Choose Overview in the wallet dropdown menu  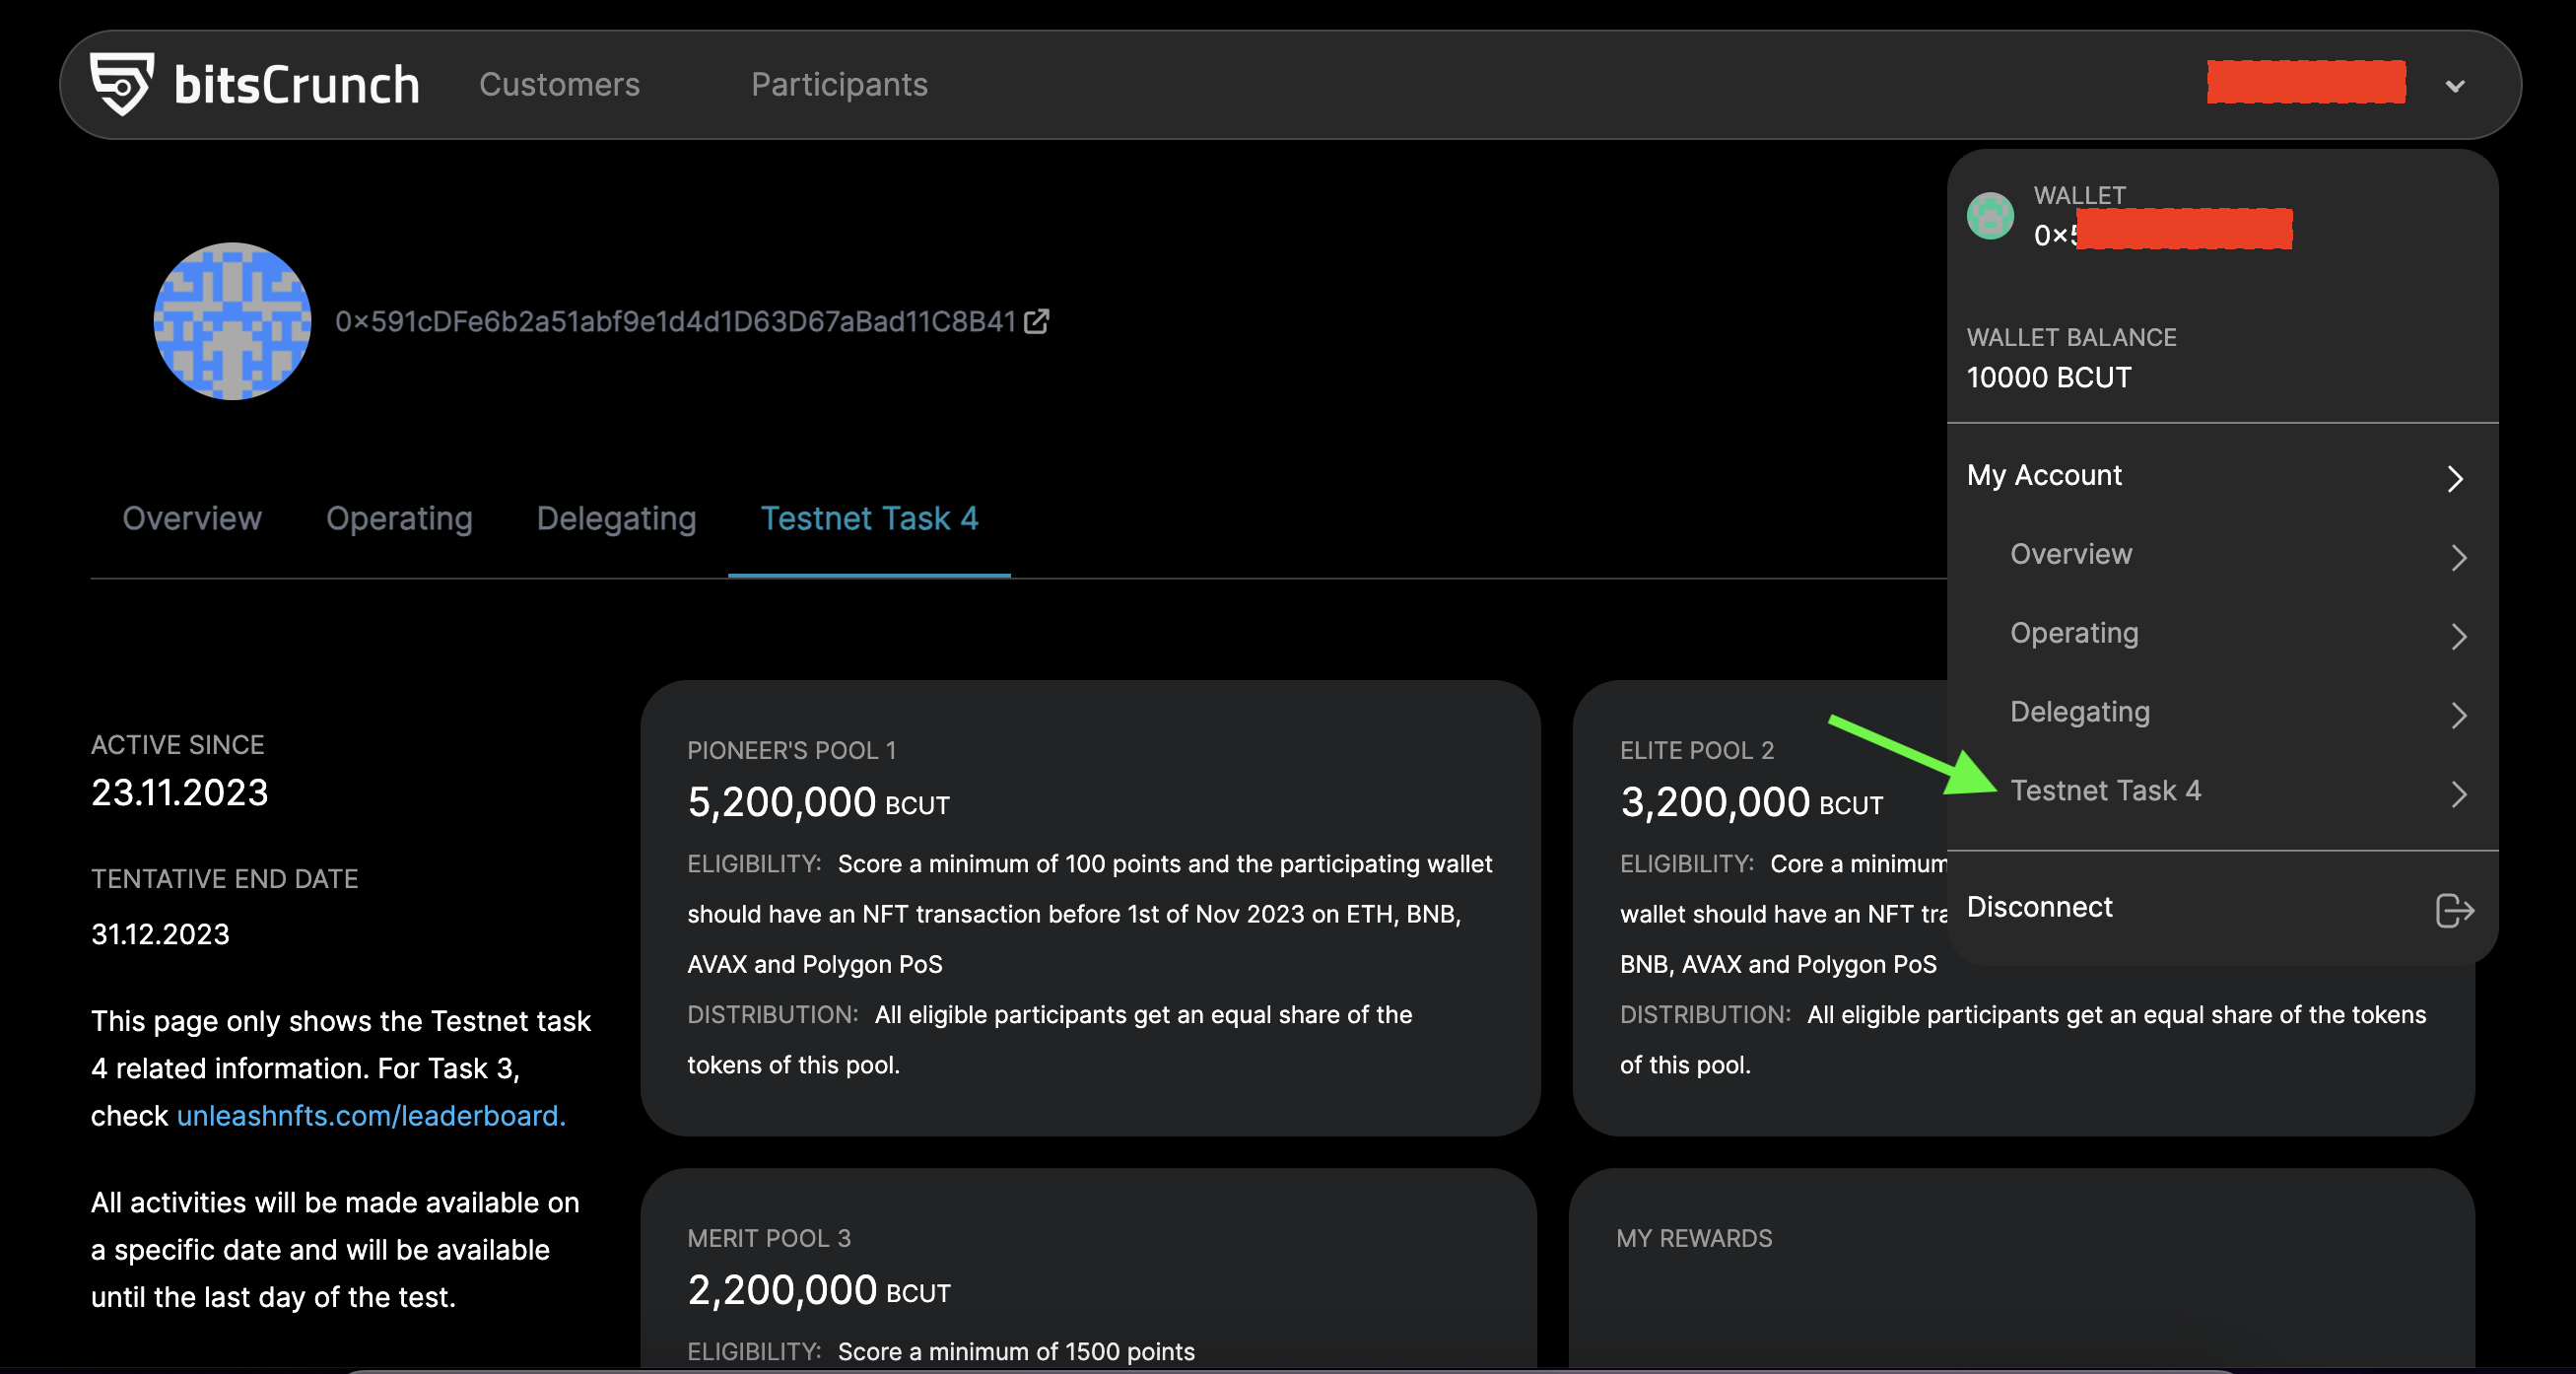point(2071,554)
